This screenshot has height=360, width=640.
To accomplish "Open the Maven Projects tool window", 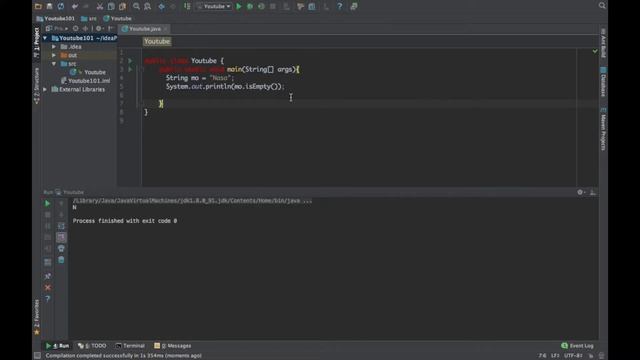I will (603, 129).
